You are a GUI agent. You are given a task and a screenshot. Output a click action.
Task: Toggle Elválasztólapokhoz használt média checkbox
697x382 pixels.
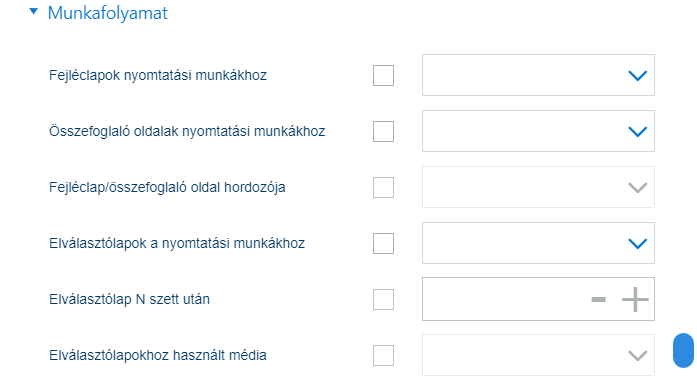[383, 355]
